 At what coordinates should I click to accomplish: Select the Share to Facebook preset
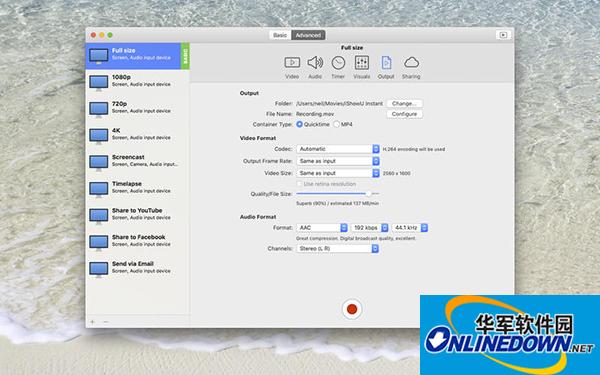pos(137,242)
